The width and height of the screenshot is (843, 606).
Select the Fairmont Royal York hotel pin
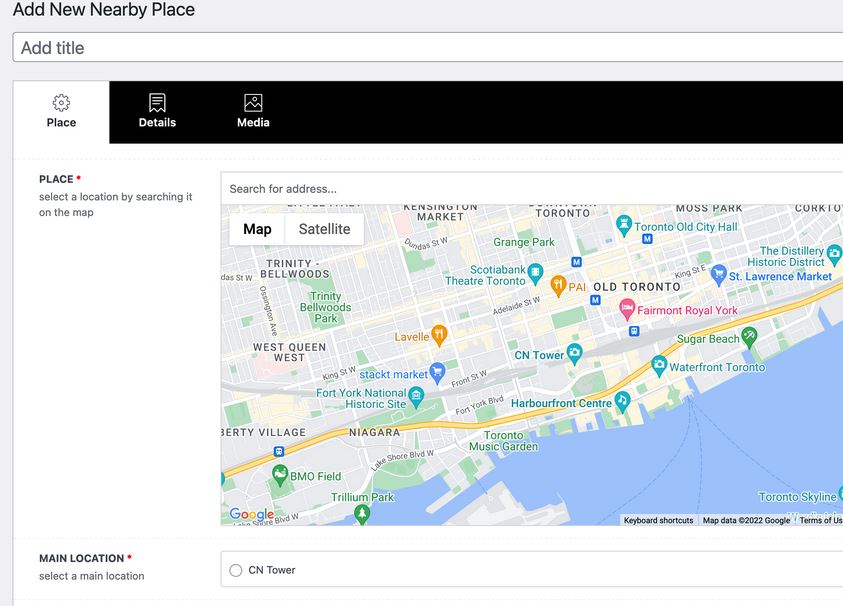[x=627, y=309]
